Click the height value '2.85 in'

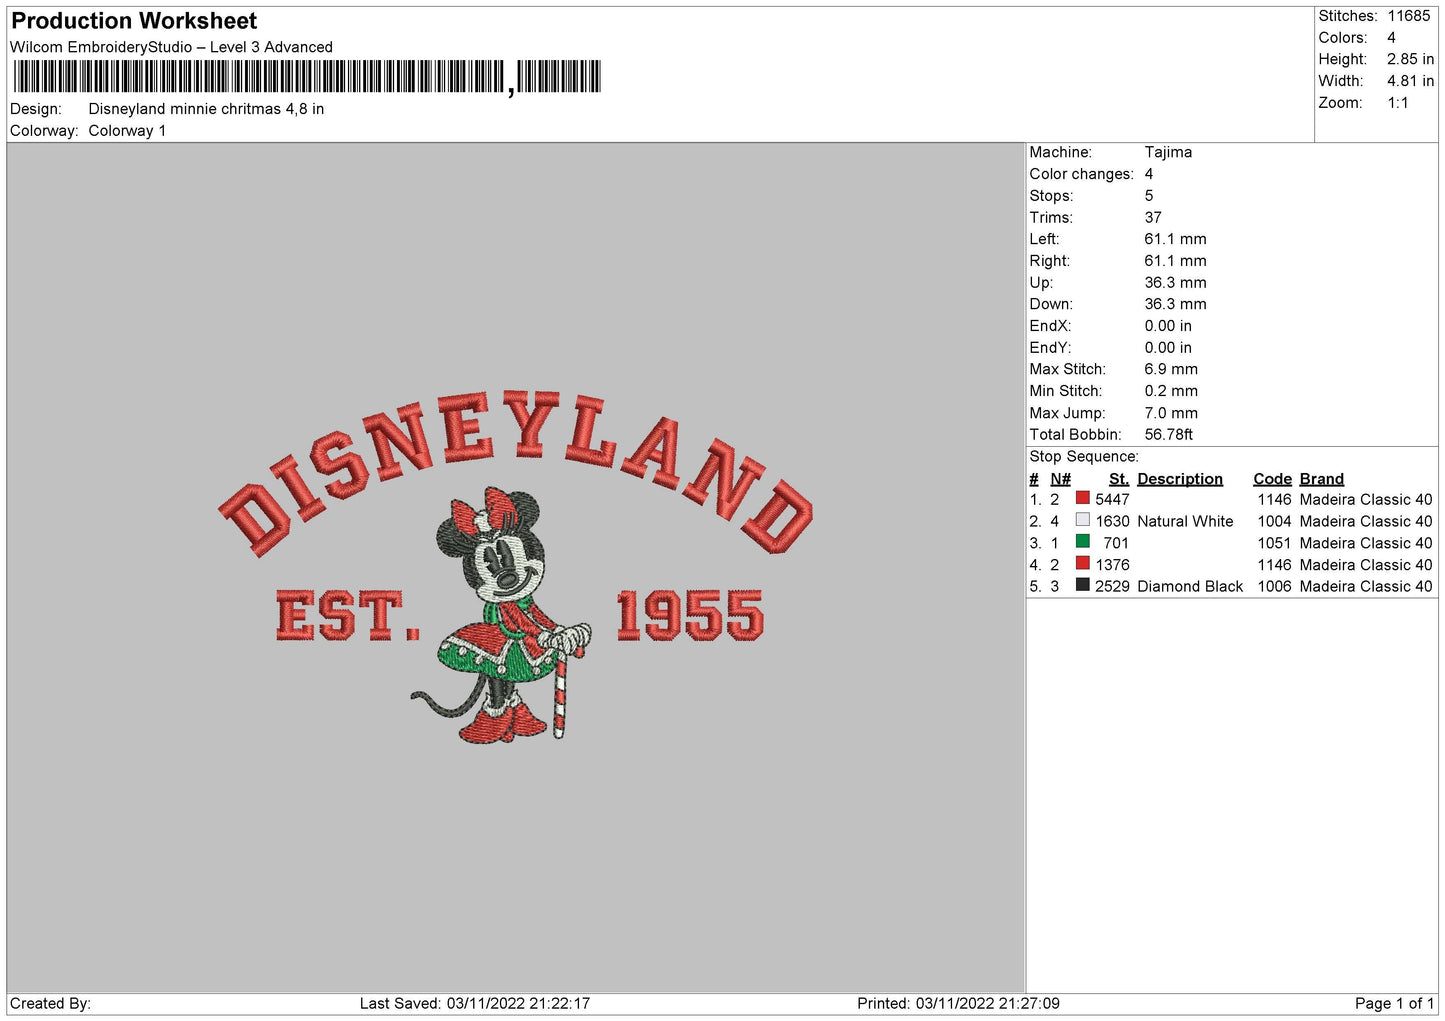(x=1410, y=59)
